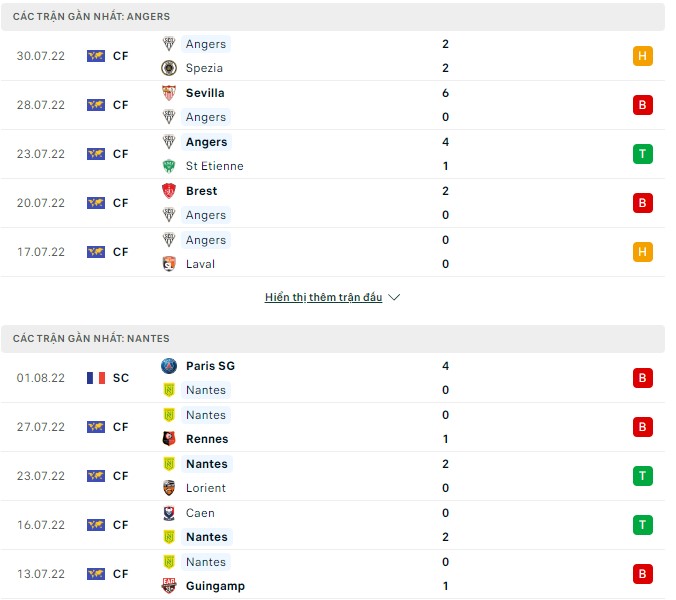Click the Caen team crest

(169, 513)
